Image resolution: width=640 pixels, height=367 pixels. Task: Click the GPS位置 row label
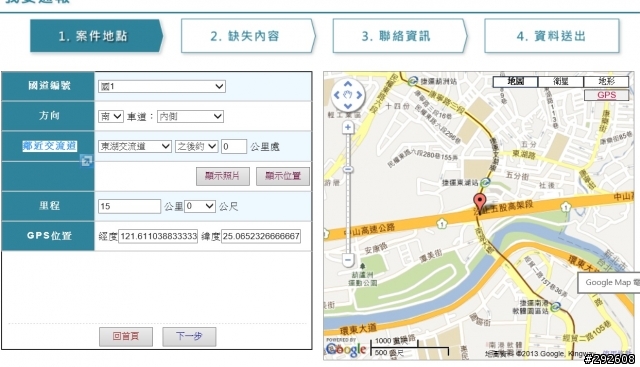(x=49, y=236)
